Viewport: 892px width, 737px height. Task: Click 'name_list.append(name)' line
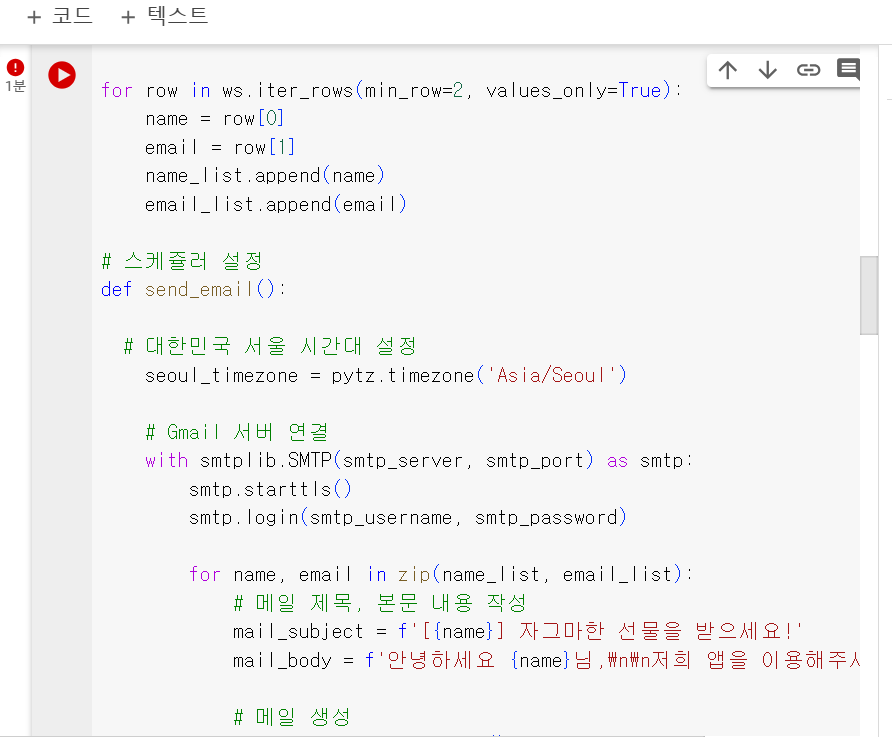265,176
